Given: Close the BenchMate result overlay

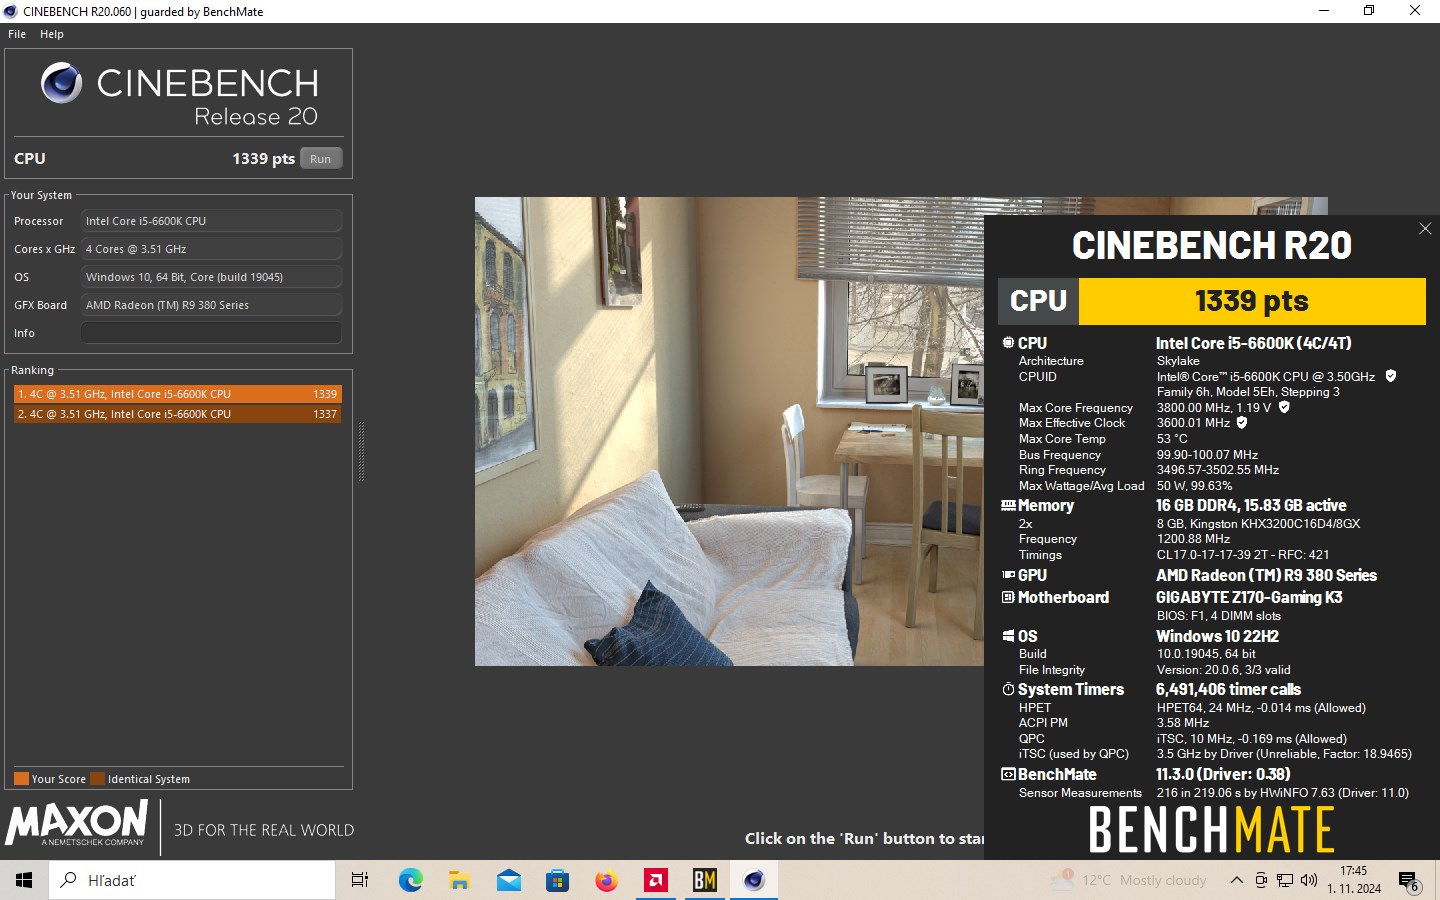Looking at the screenshot, I should click(x=1425, y=229).
